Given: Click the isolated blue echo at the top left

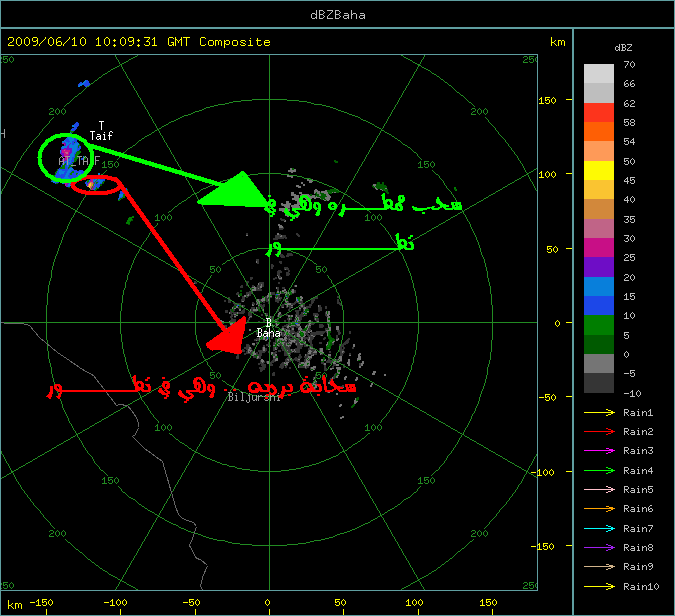Looking at the screenshot, I should (84, 83).
